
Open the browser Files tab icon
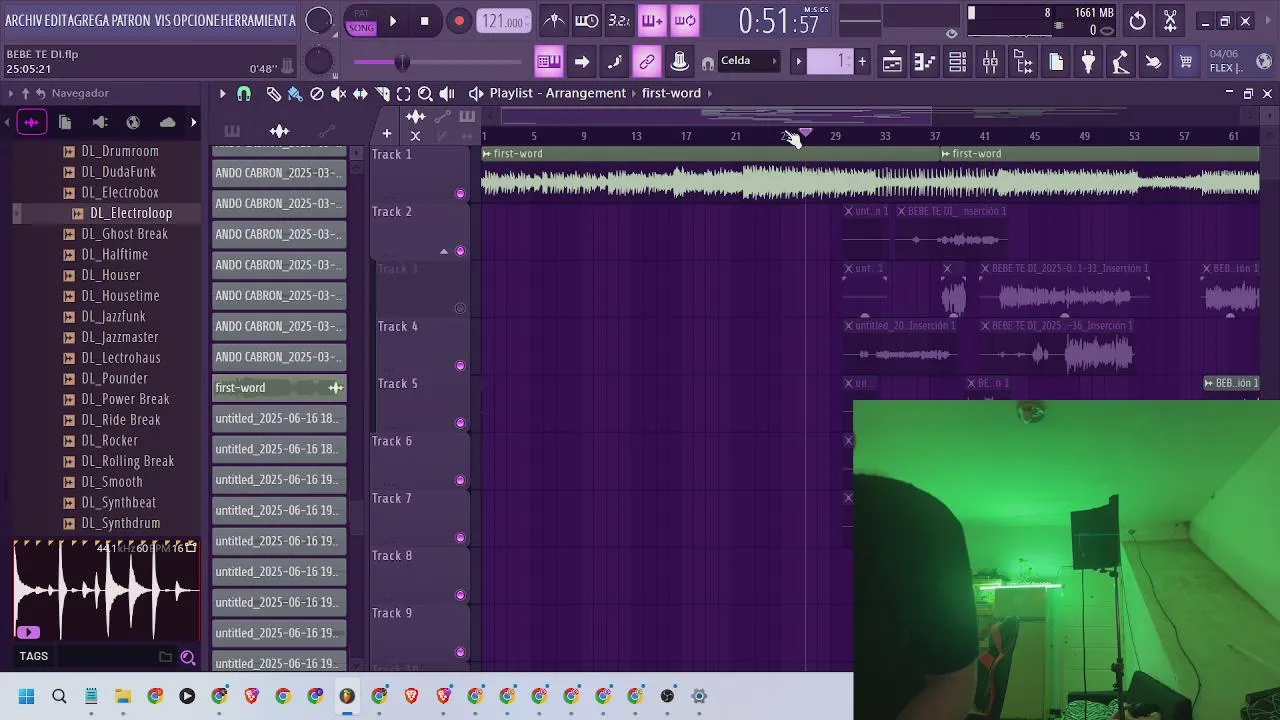pyautogui.click(x=65, y=122)
